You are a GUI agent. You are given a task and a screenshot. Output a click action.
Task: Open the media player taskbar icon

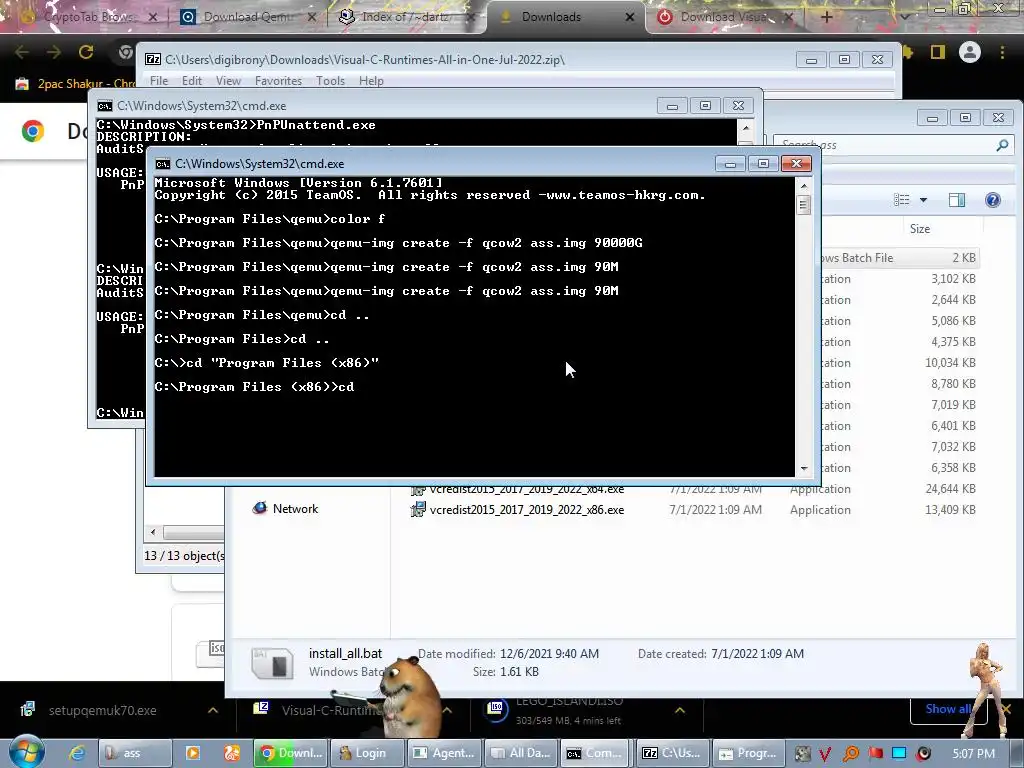193,753
